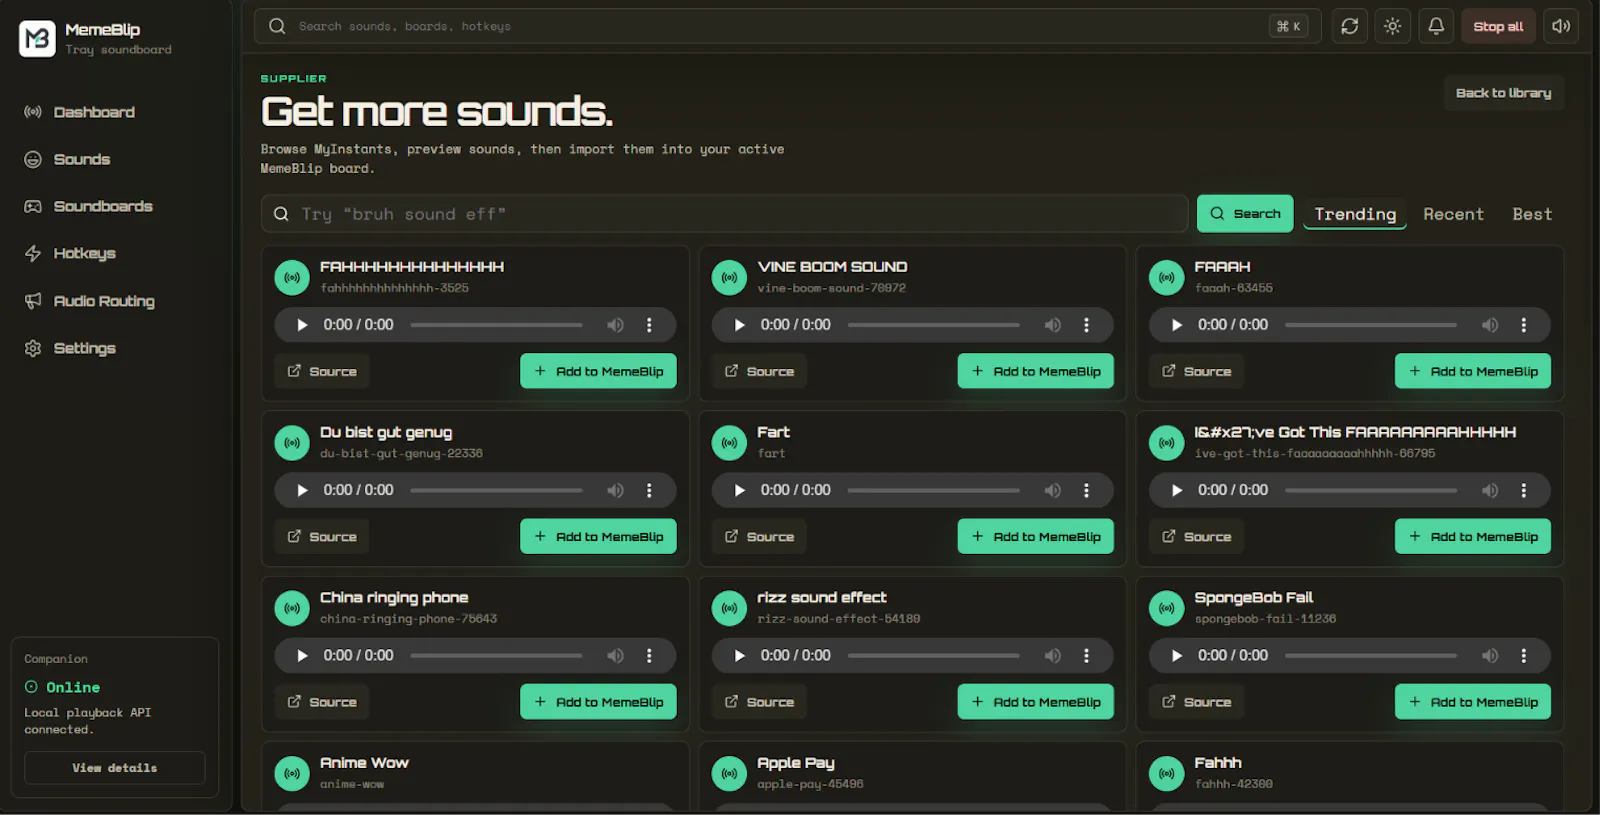
Task: Click the Fahhh sound icon
Action: click(1166, 773)
